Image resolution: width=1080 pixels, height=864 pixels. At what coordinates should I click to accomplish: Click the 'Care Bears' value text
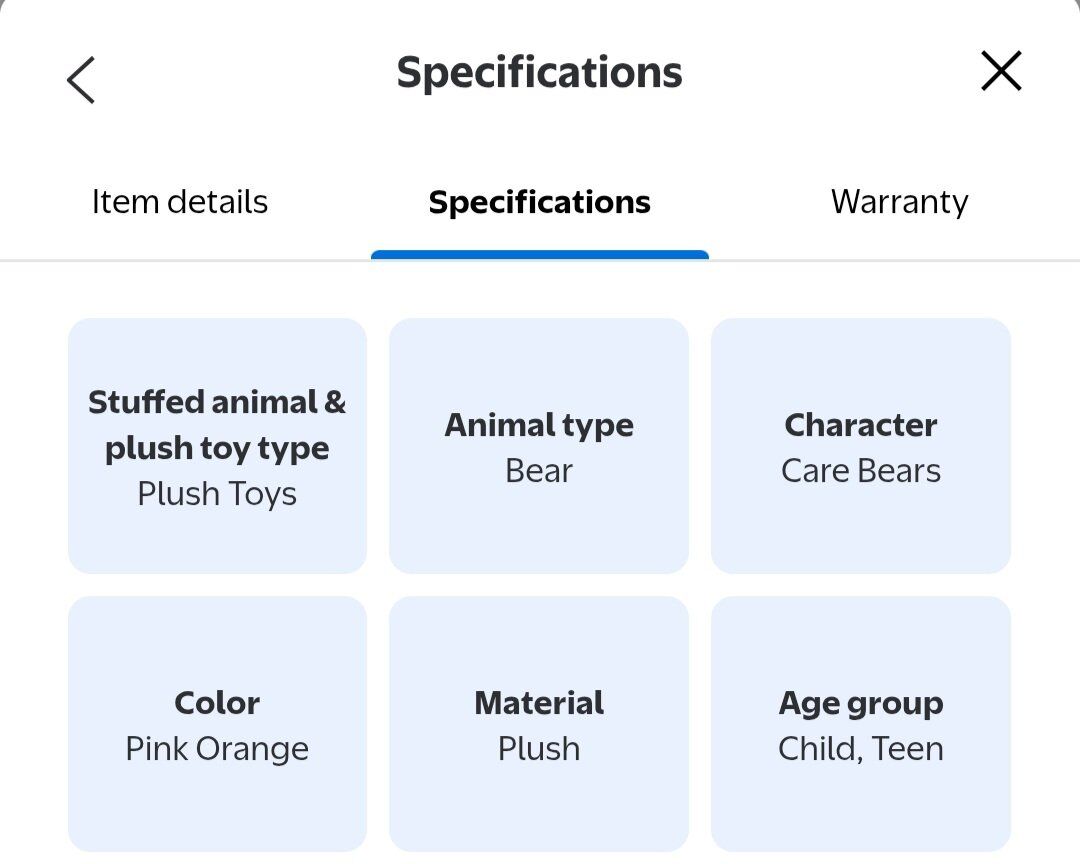860,471
